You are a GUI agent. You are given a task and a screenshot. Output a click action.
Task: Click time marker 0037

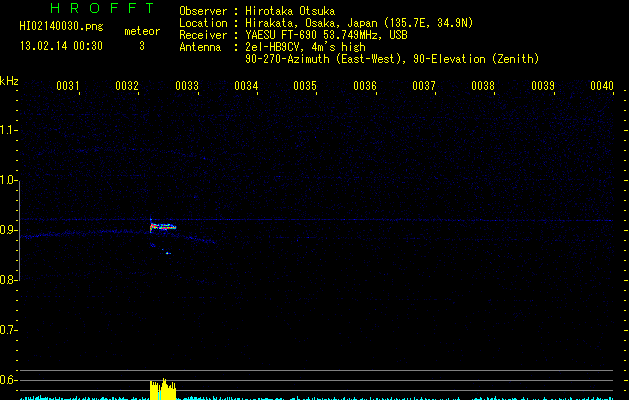coord(424,85)
